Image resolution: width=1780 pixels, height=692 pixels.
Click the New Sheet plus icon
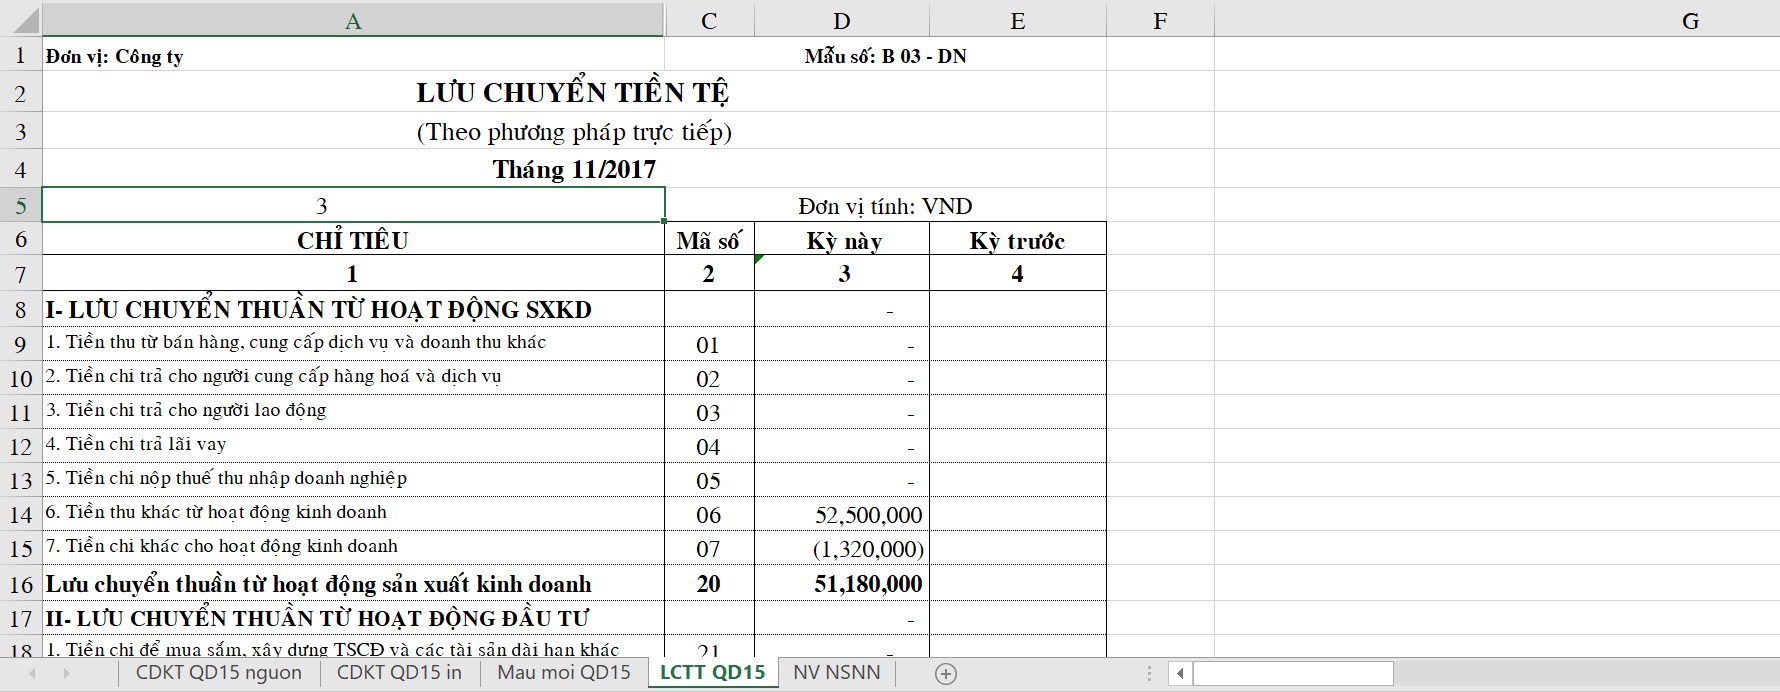coord(945,674)
